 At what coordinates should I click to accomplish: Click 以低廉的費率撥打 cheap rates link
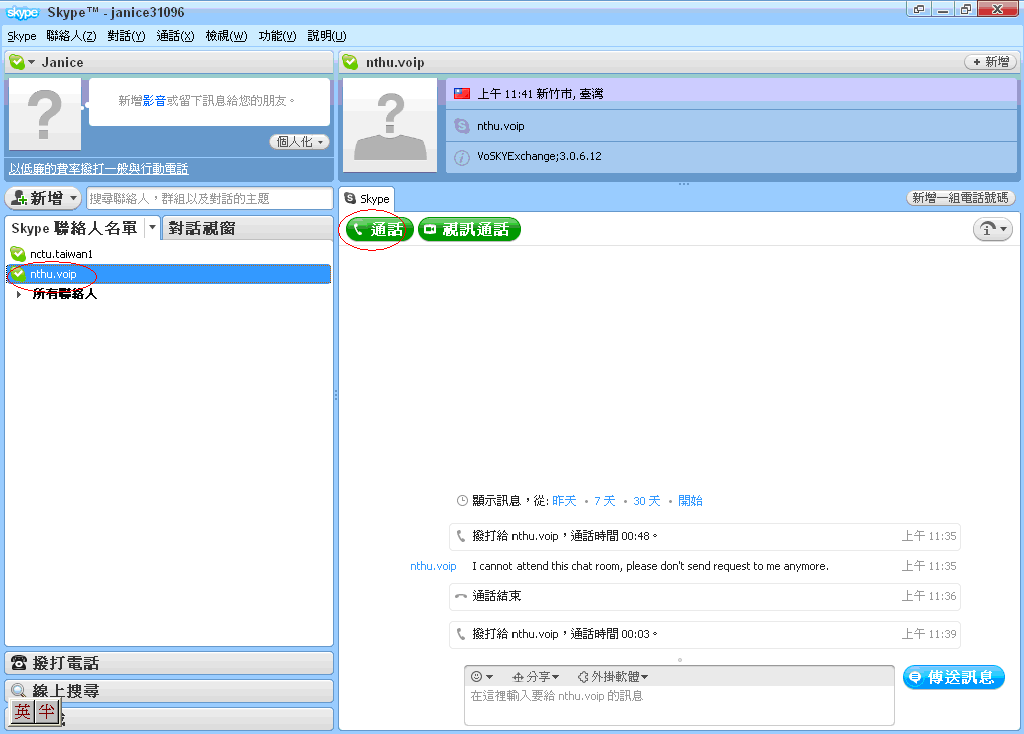[x=98, y=169]
